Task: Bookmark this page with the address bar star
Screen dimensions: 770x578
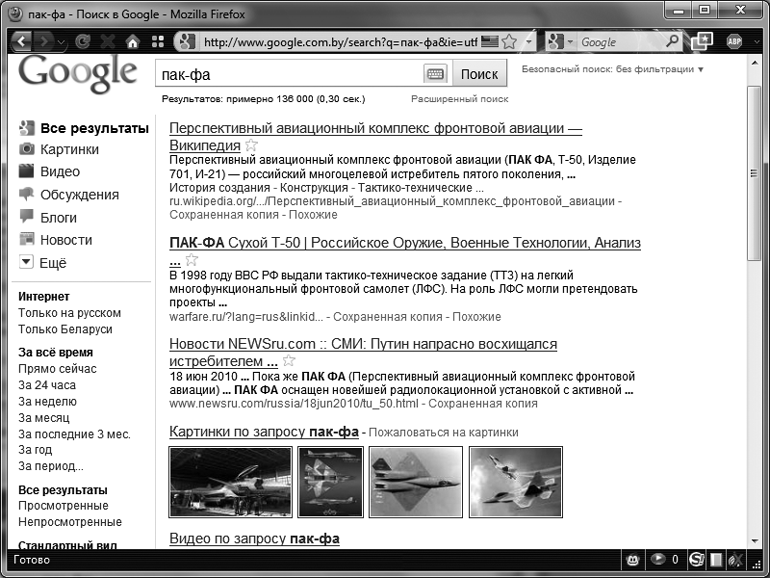Action: click(509, 42)
